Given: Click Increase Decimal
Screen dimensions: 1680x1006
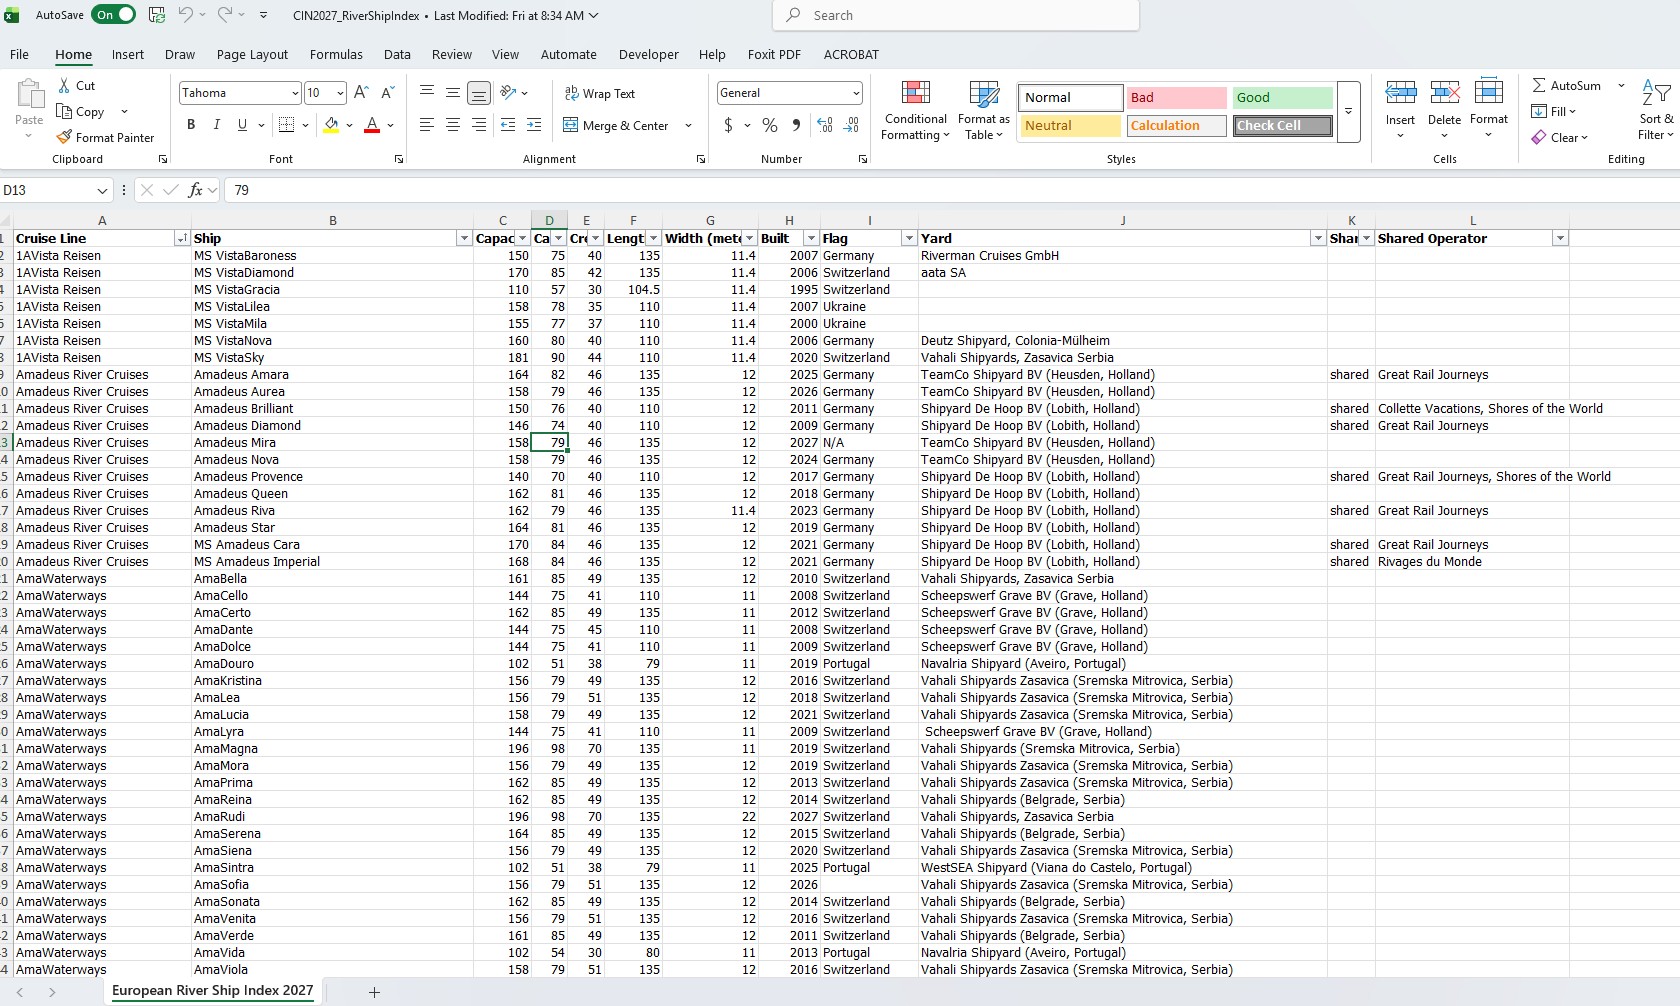Looking at the screenshot, I should (825, 125).
